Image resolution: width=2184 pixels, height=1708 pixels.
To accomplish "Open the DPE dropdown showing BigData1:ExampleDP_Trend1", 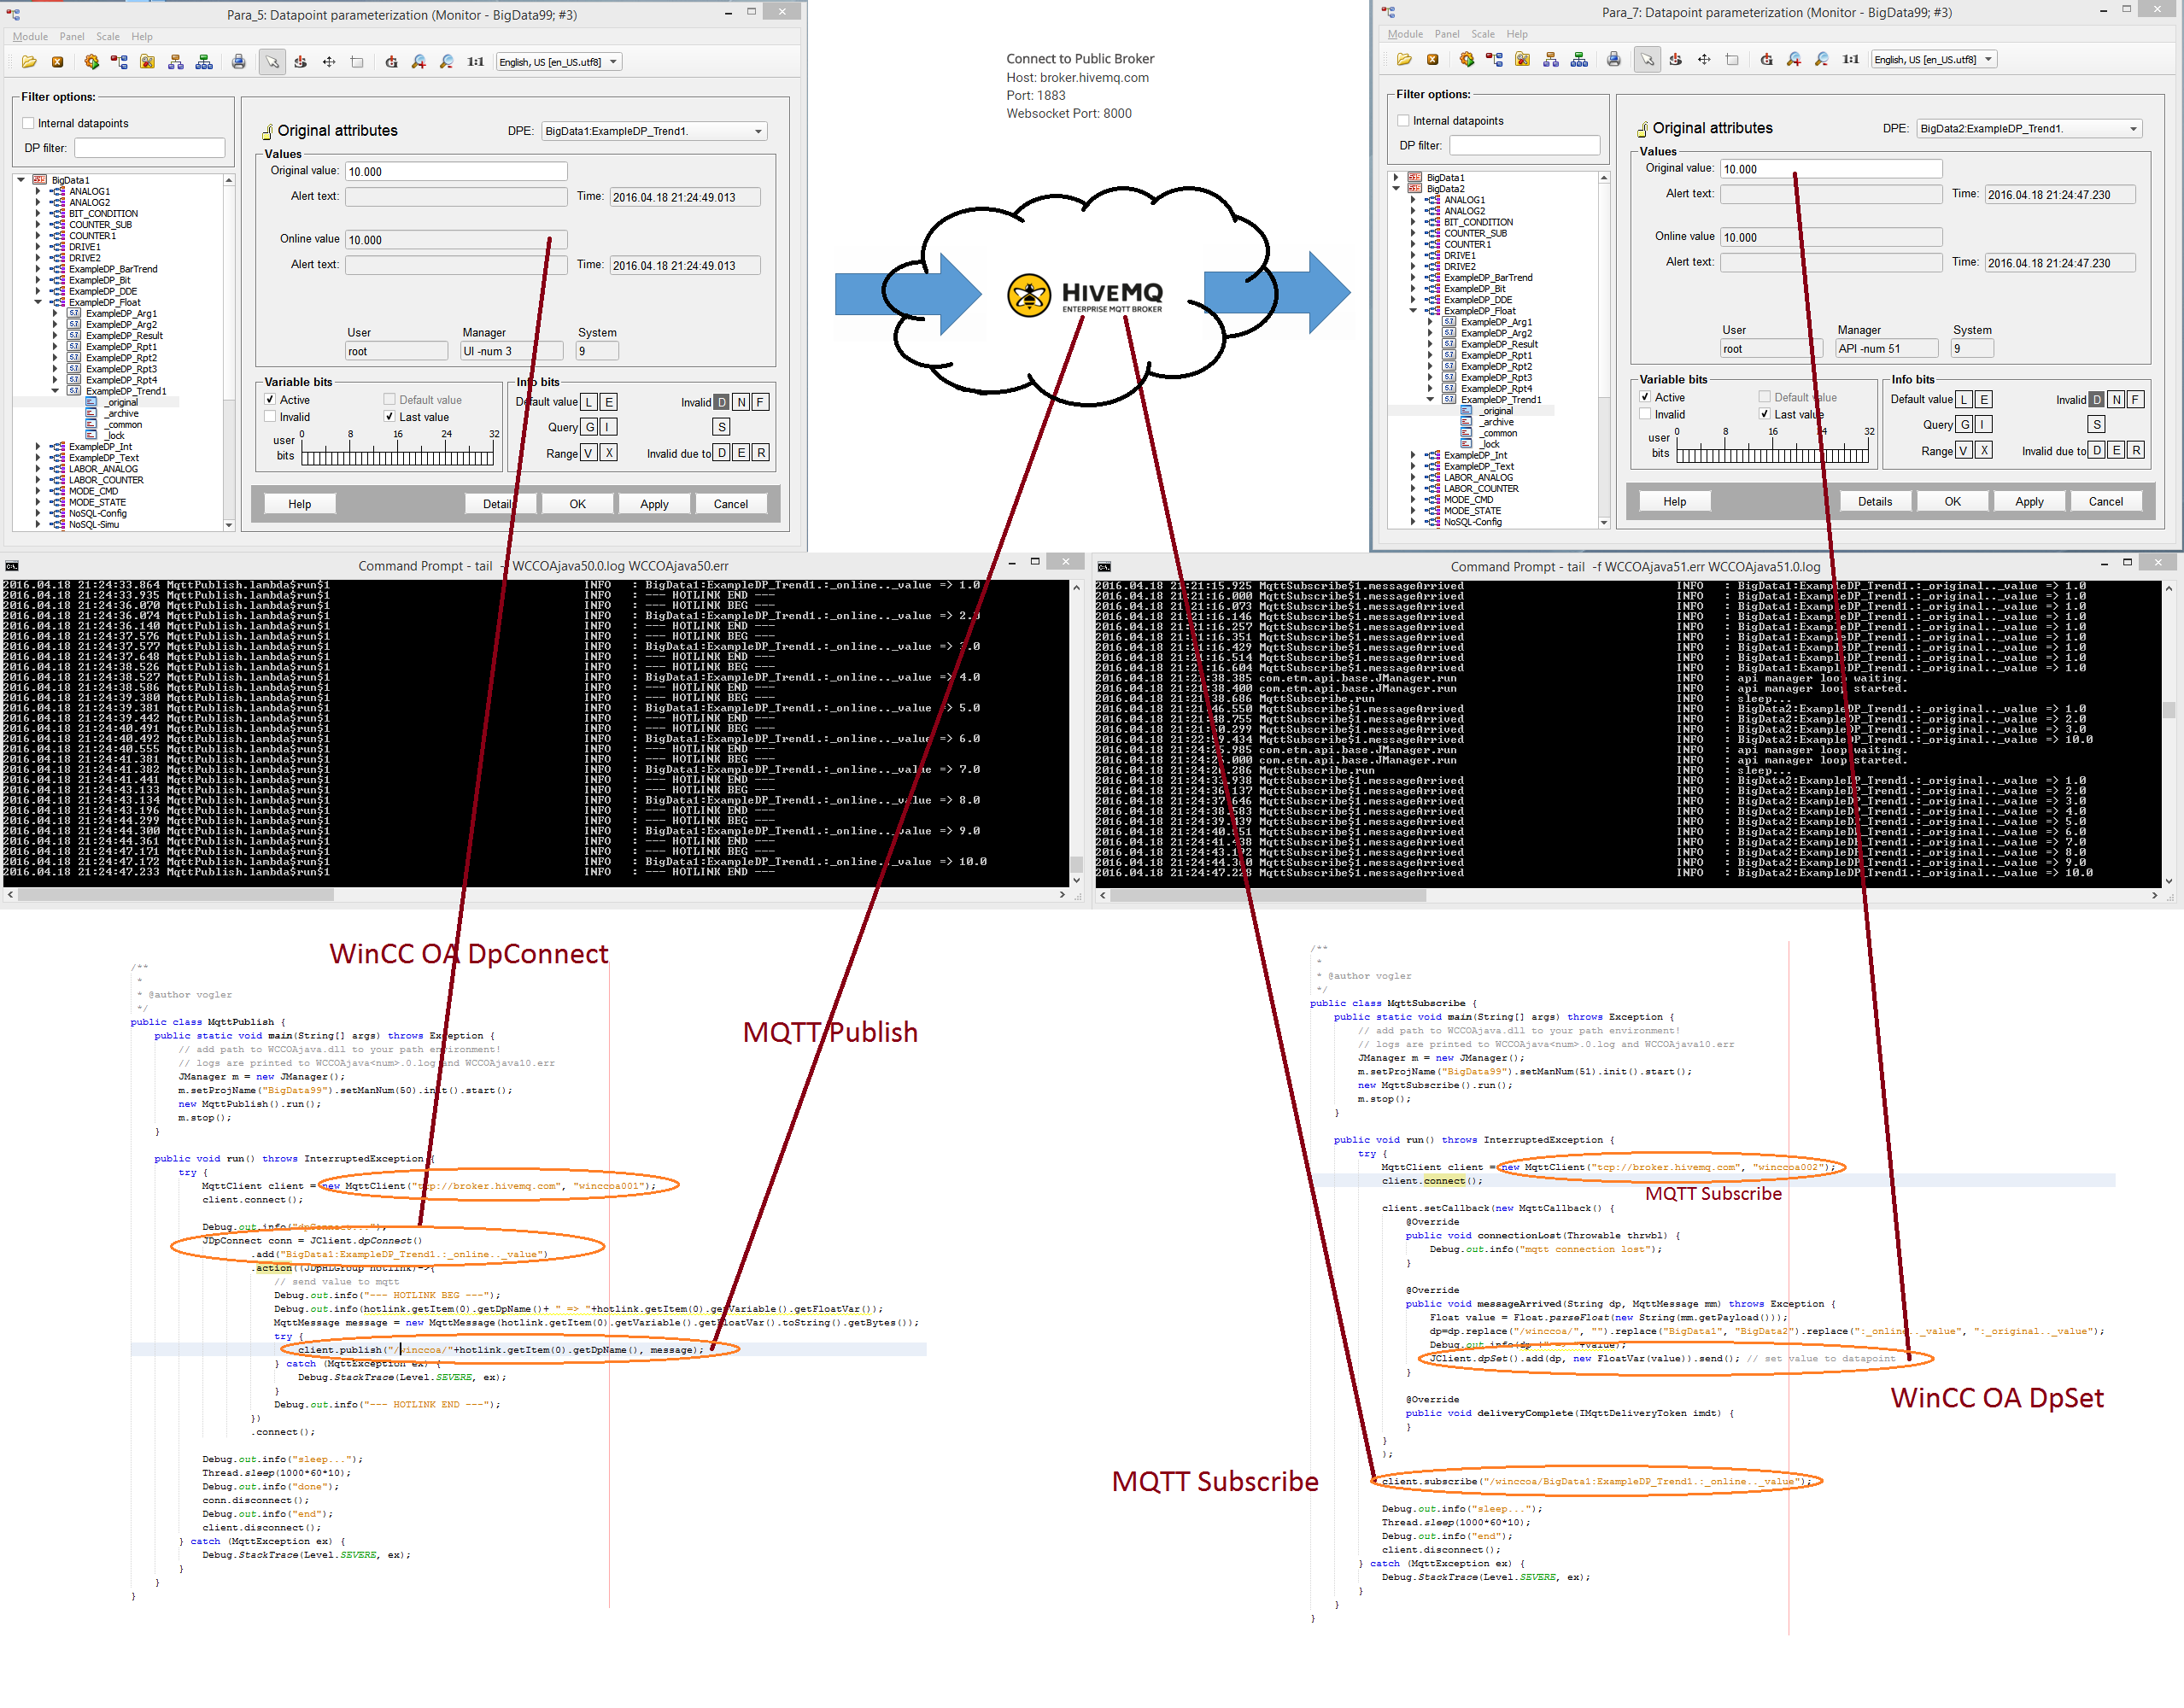I will (x=654, y=131).
